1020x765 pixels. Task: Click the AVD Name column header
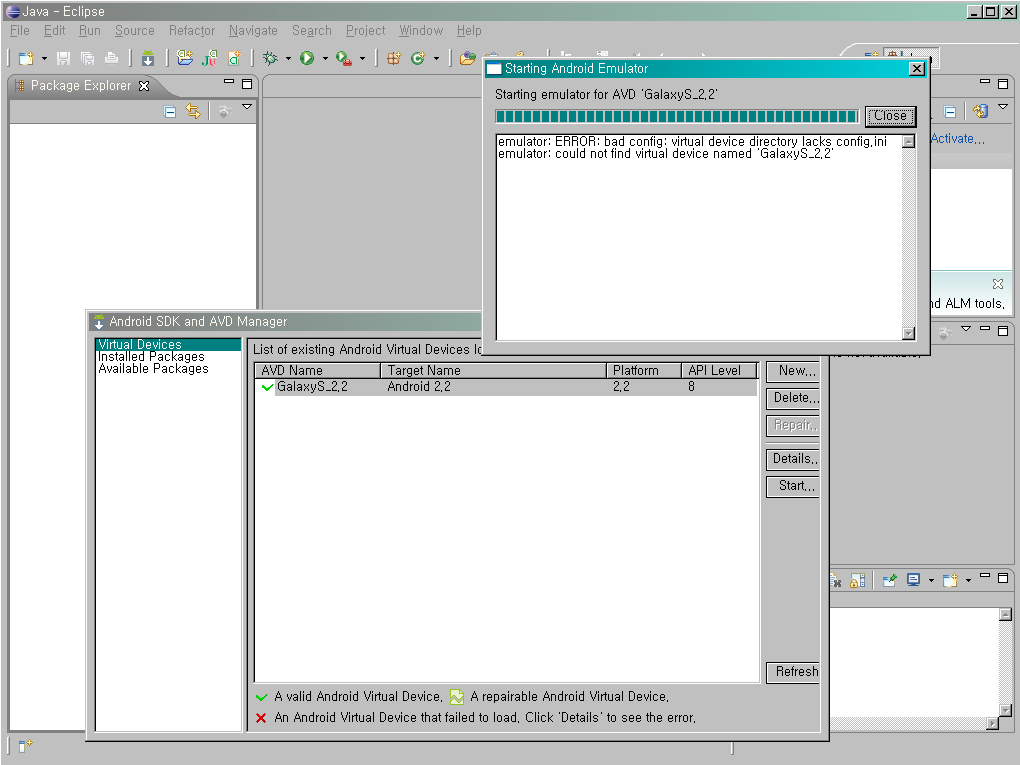coord(317,371)
